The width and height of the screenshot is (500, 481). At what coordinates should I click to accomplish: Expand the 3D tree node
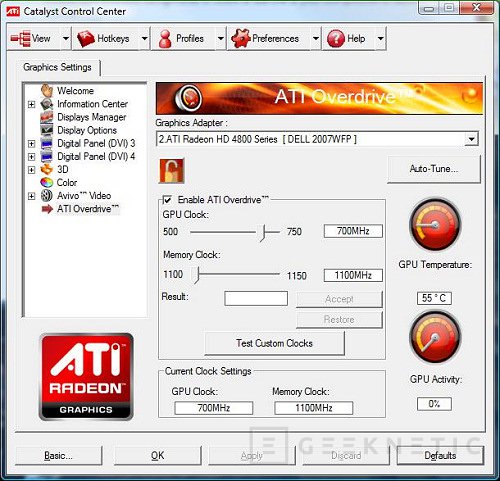tap(32, 170)
